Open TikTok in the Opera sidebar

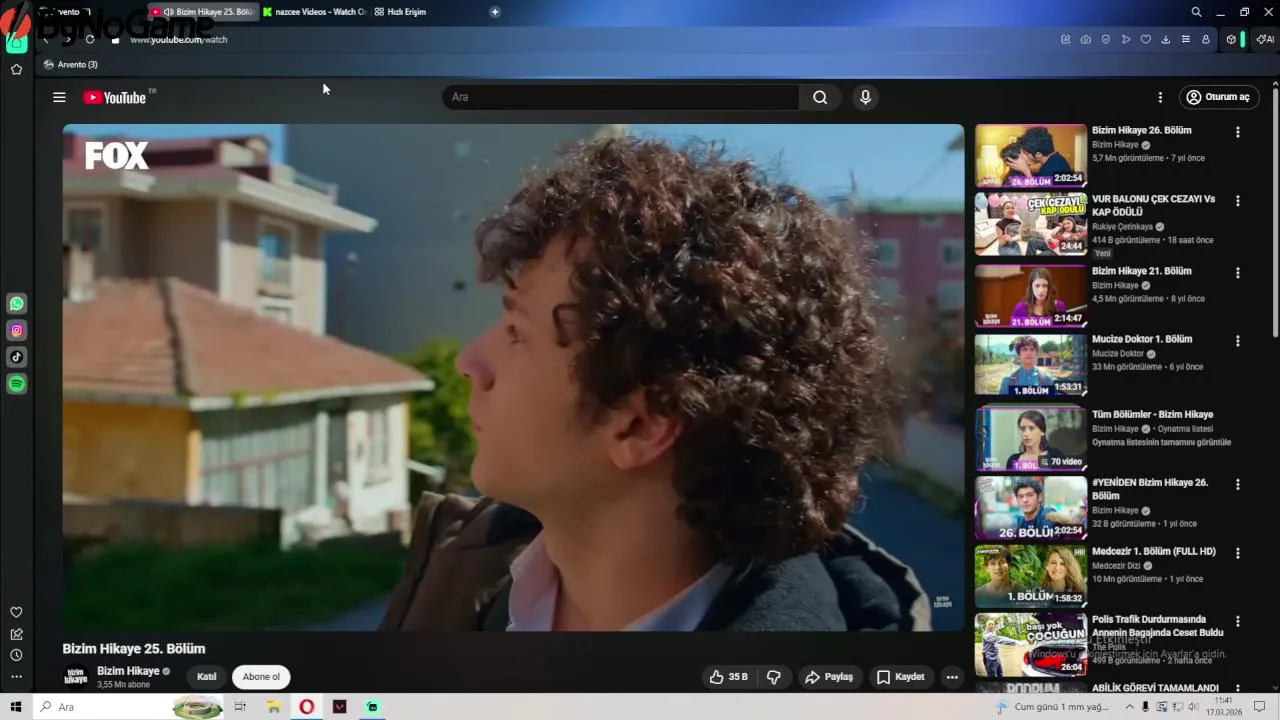tap(16, 357)
